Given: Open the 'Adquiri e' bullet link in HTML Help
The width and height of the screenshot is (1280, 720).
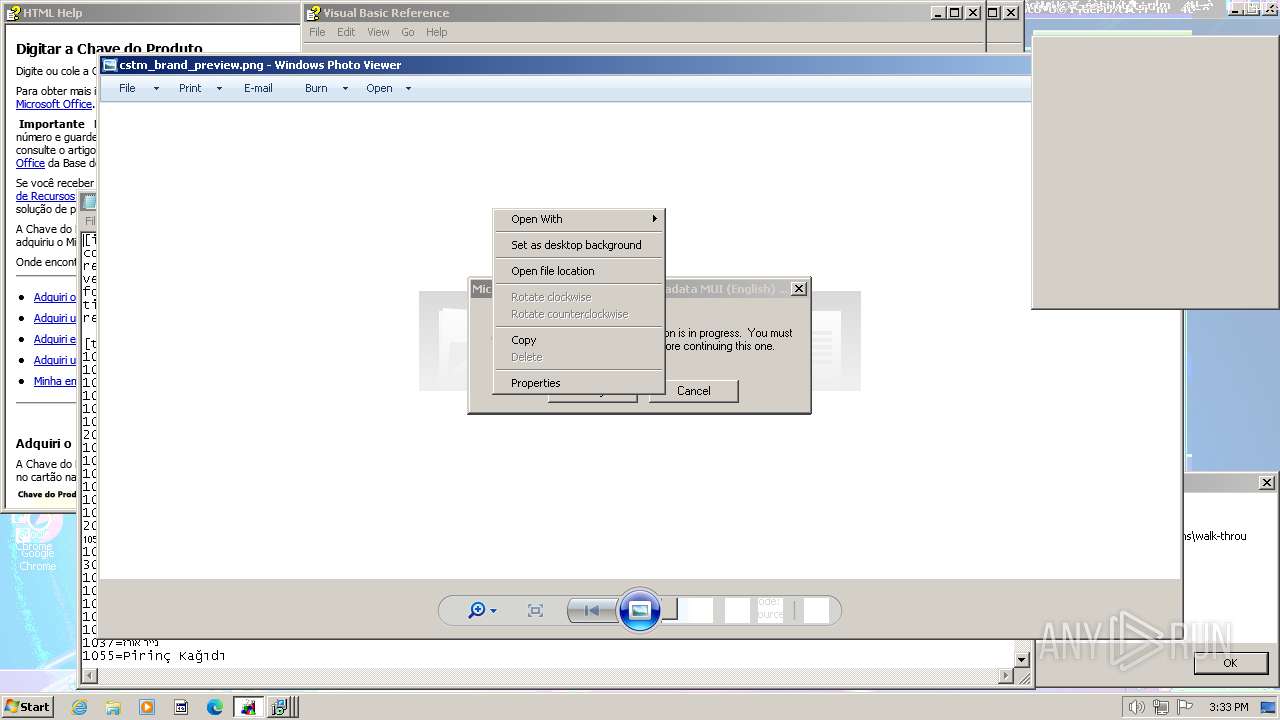Looking at the screenshot, I should (x=55, y=339).
